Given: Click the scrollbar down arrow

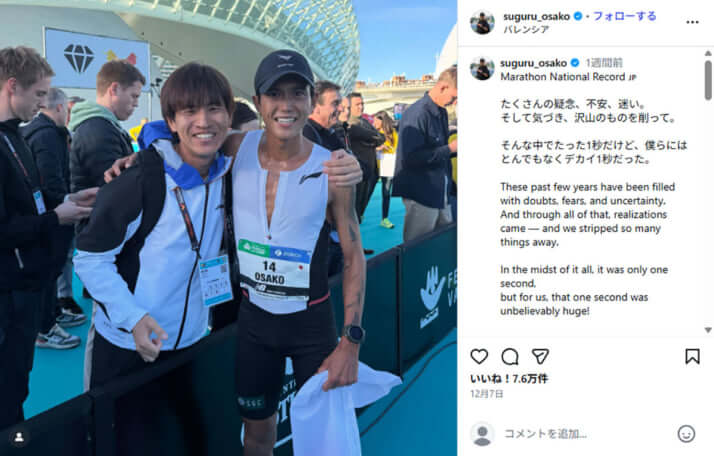Looking at the screenshot, I should coord(708,330).
